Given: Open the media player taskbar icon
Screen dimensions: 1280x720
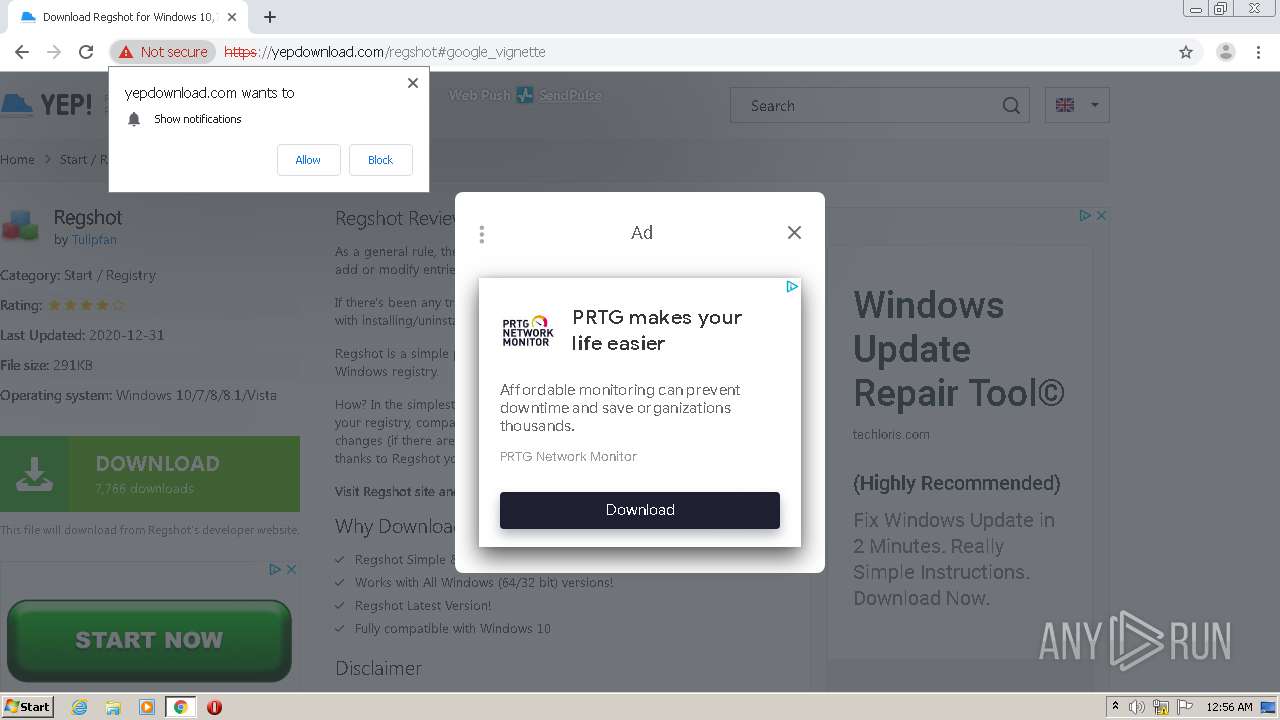Looking at the screenshot, I should coord(147,707).
